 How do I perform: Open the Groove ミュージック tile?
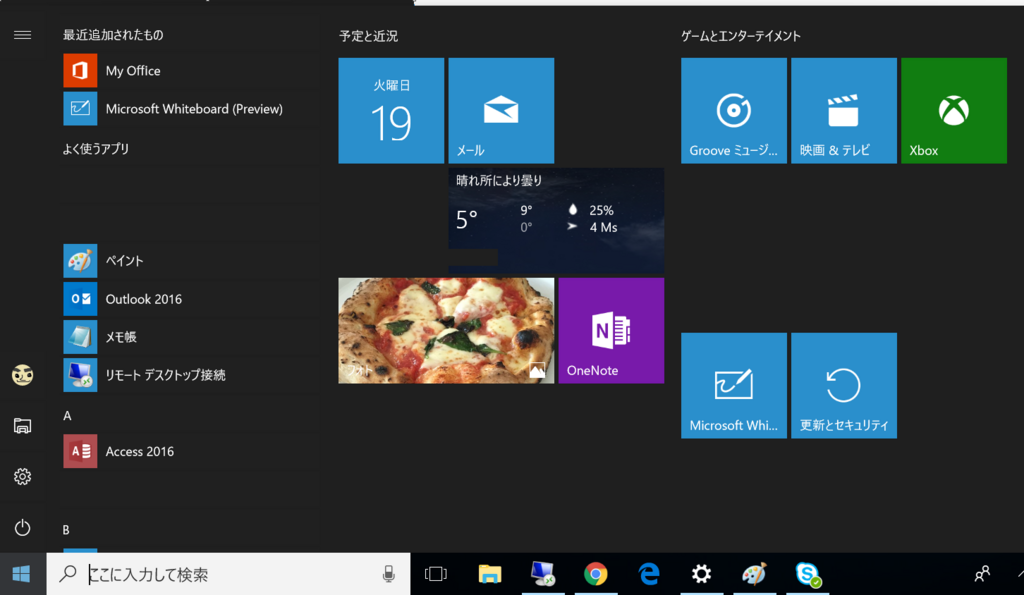click(x=734, y=110)
